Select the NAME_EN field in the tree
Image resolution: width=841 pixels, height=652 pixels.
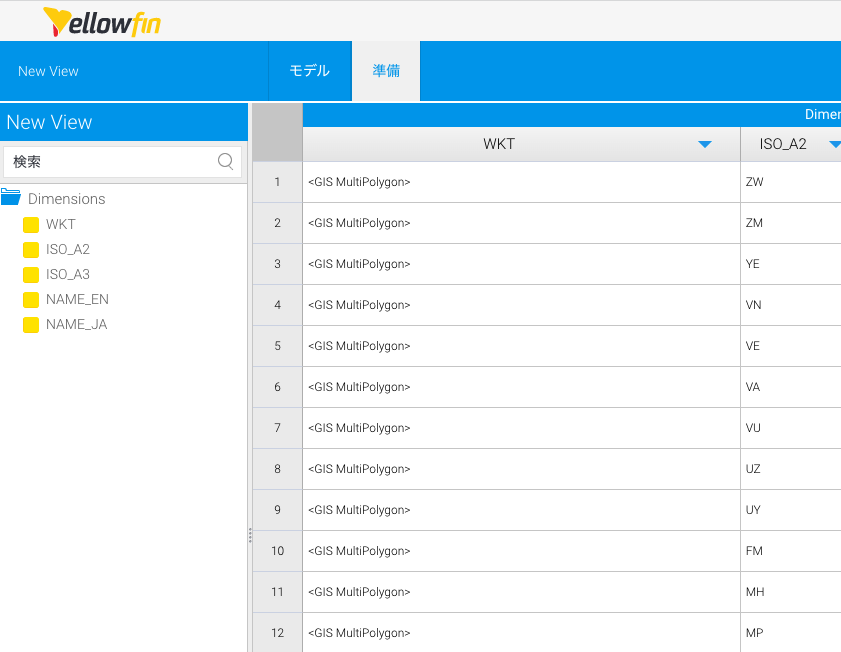(x=77, y=299)
